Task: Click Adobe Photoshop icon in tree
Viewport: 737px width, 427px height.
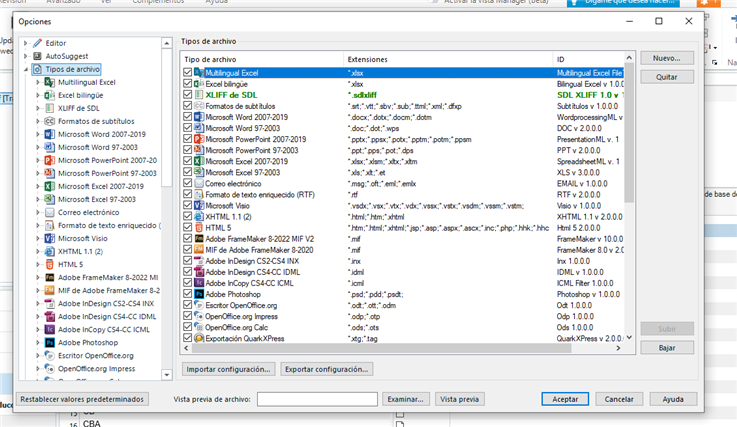Action: click(x=50, y=343)
